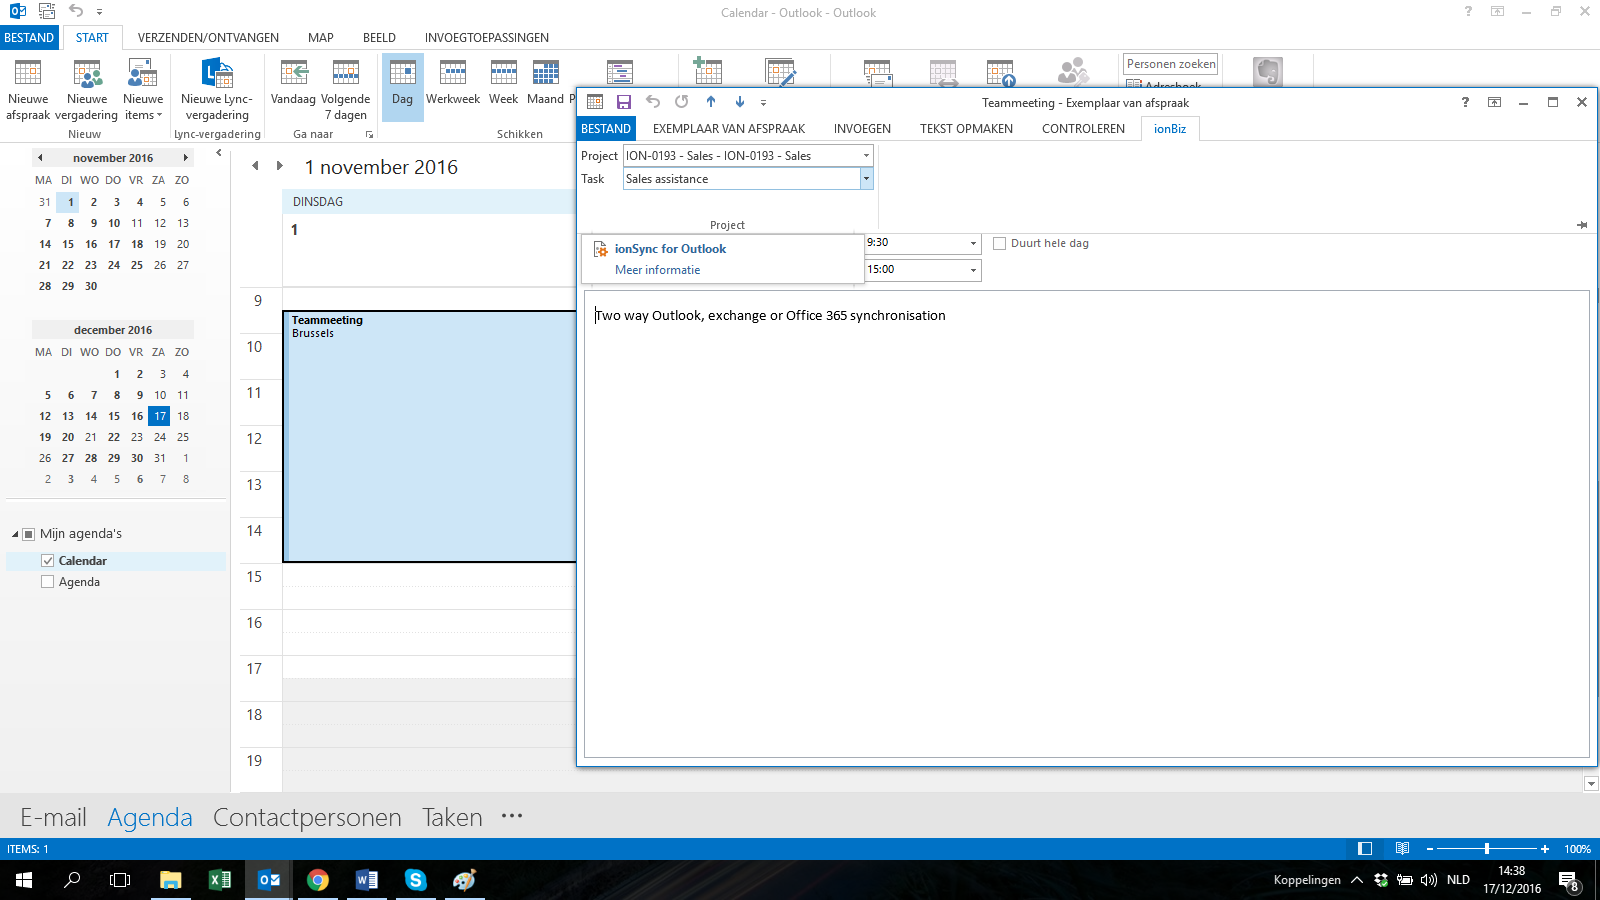Click ionSync for Outlook link
The image size is (1600, 900).
670,249
